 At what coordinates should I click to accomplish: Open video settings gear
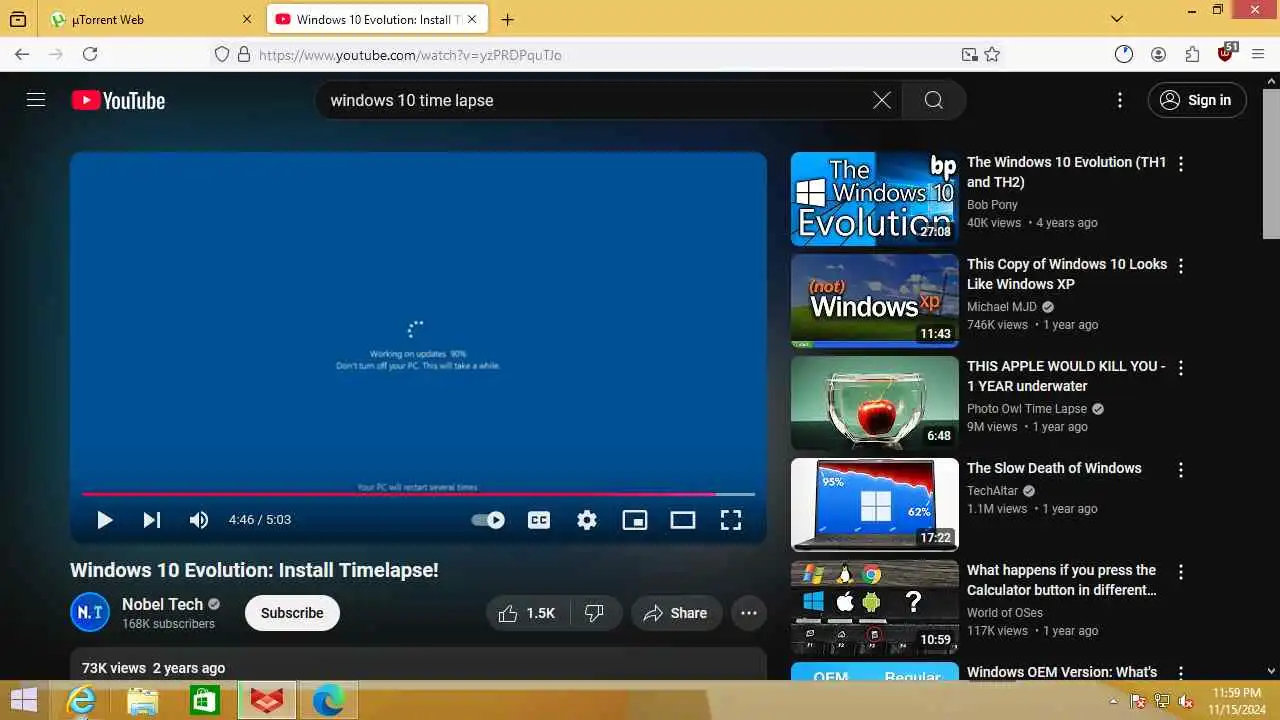(587, 520)
